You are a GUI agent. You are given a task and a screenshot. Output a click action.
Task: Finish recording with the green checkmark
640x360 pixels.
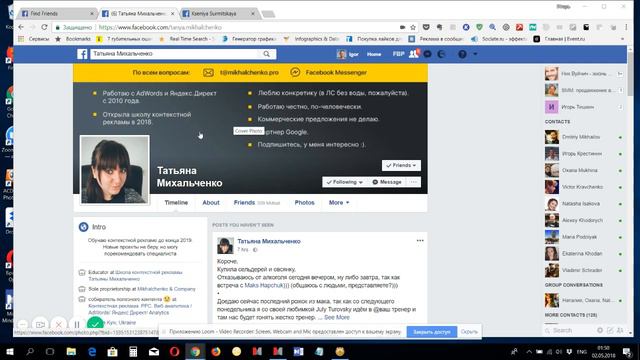click(x=95, y=325)
